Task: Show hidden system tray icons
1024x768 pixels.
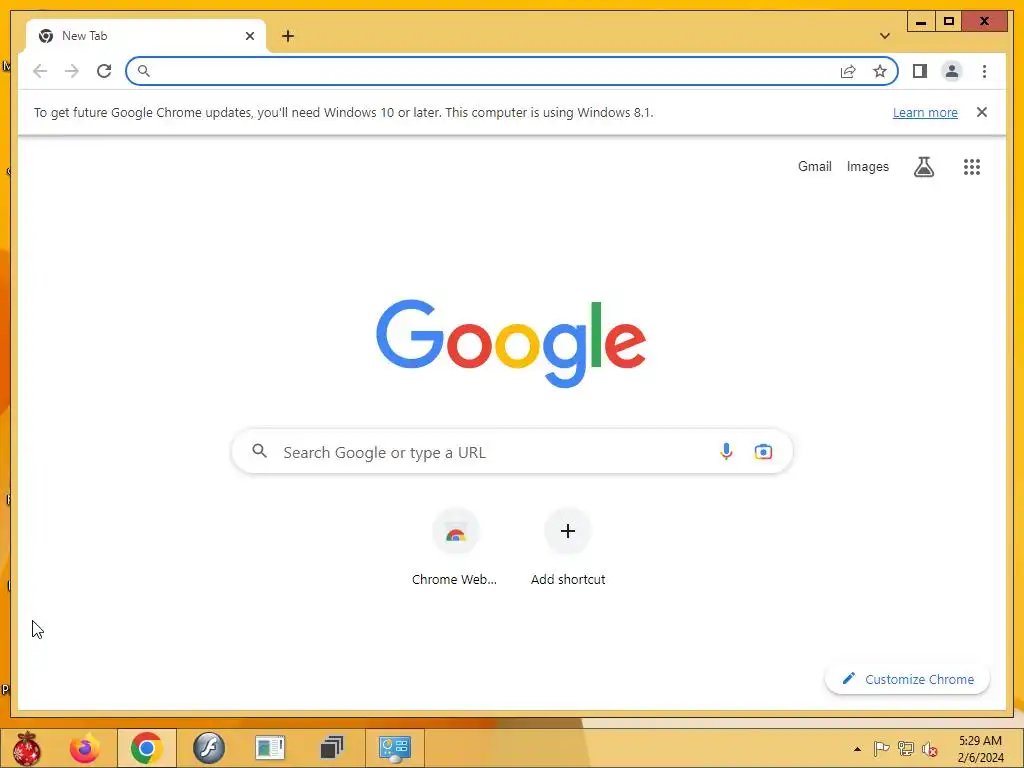Action: (x=857, y=749)
